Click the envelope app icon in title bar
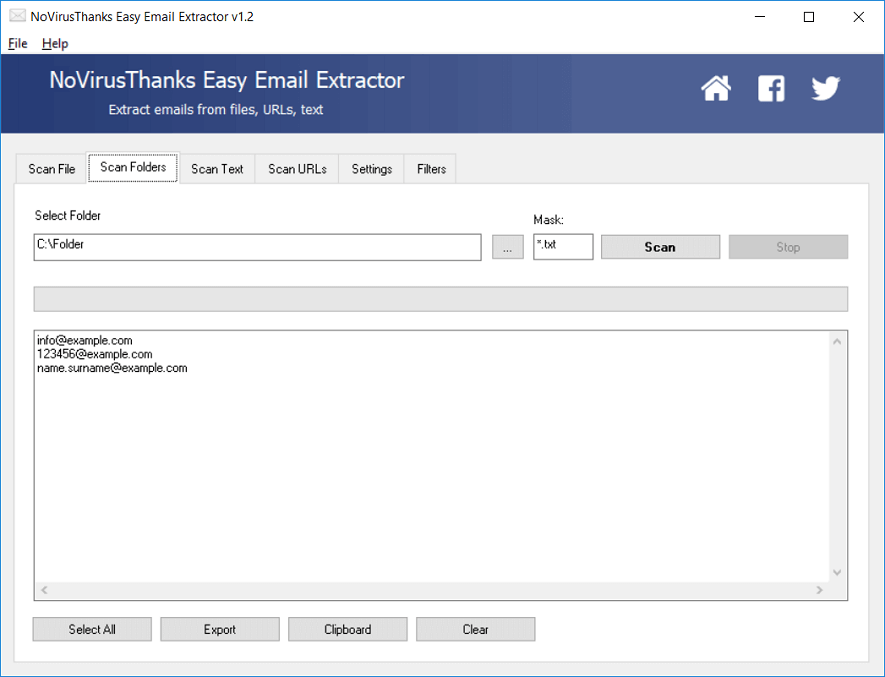 coord(17,16)
